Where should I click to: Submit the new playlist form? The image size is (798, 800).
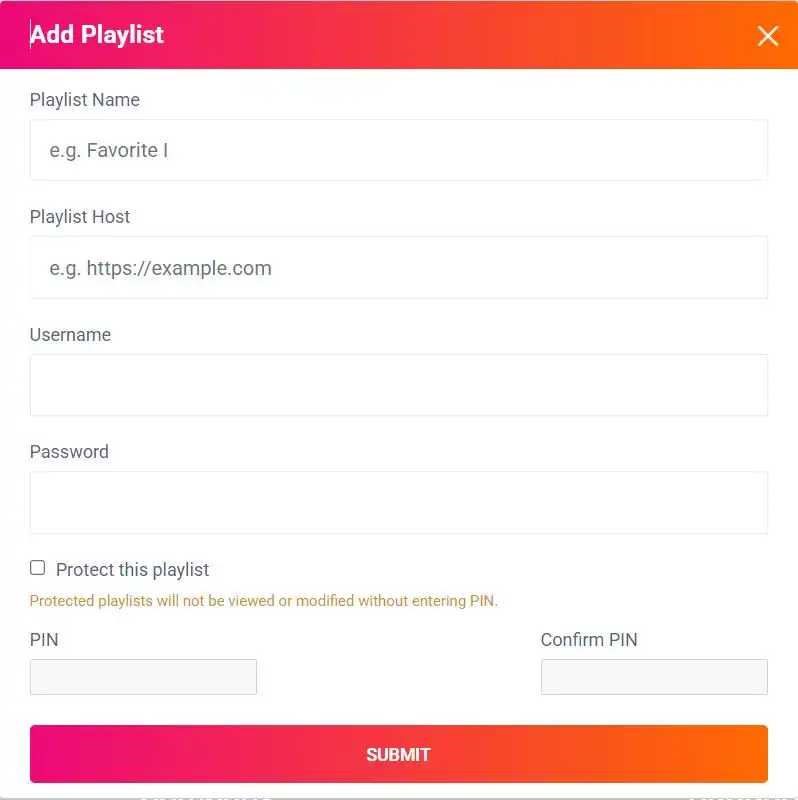coord(398,753)
